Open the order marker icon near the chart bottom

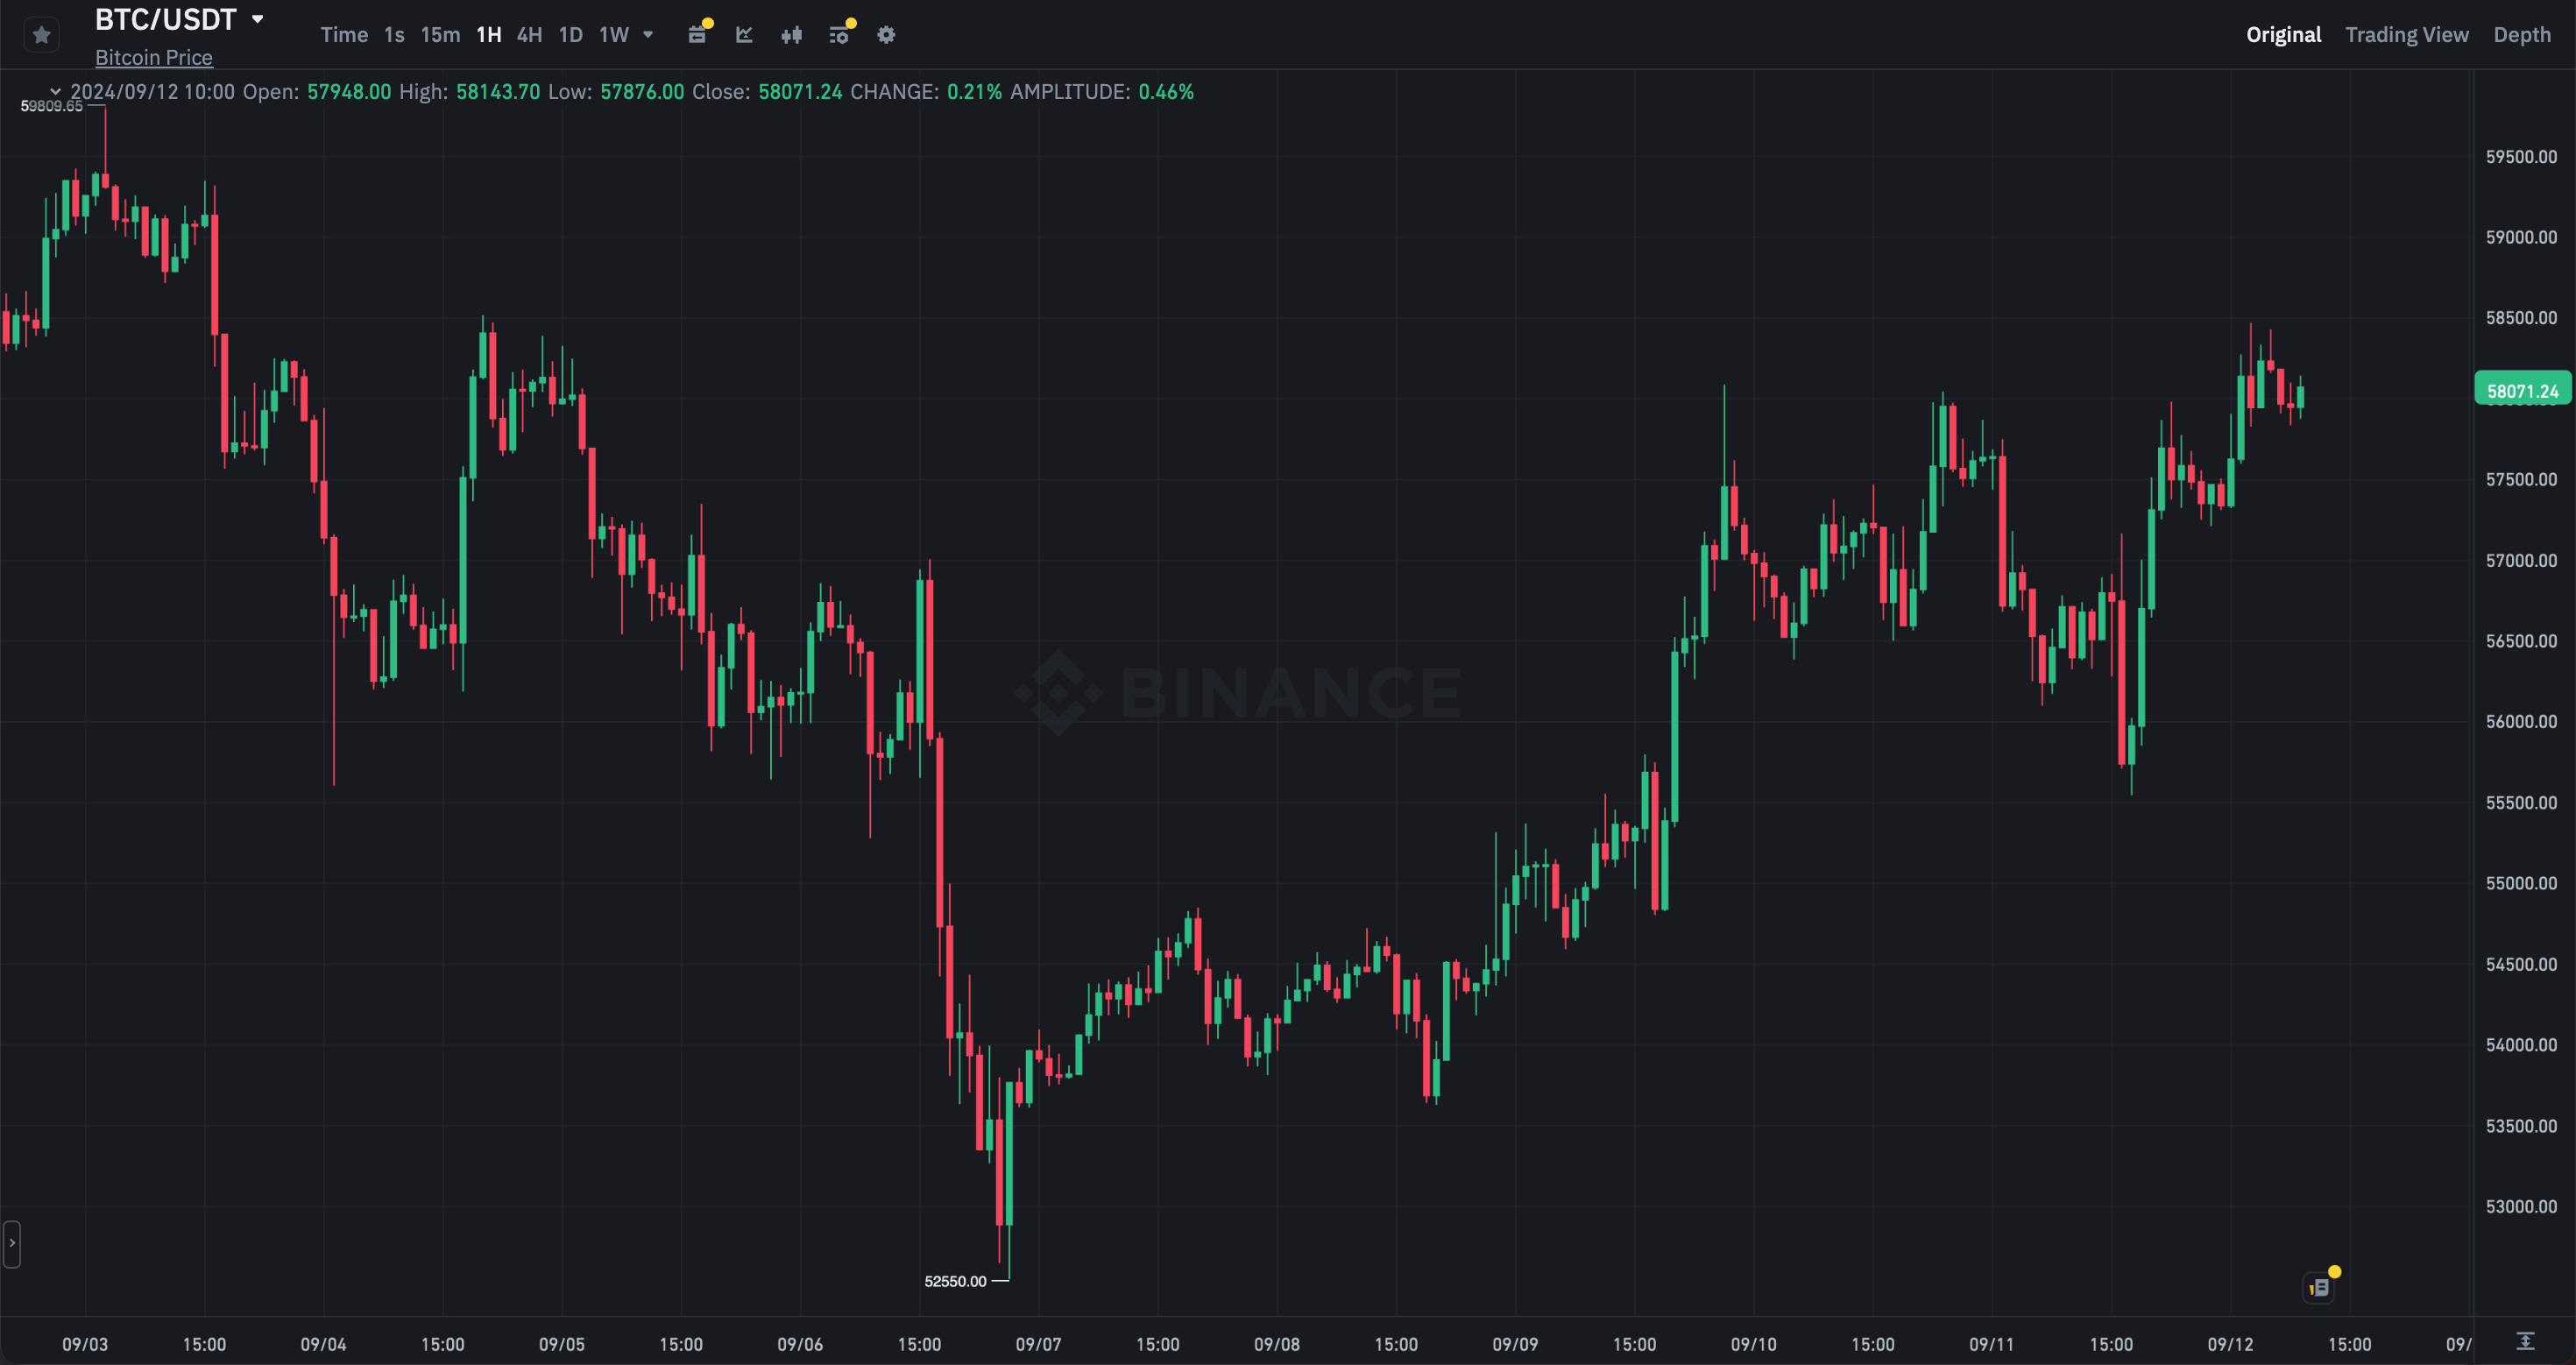coord(2320,1286)
